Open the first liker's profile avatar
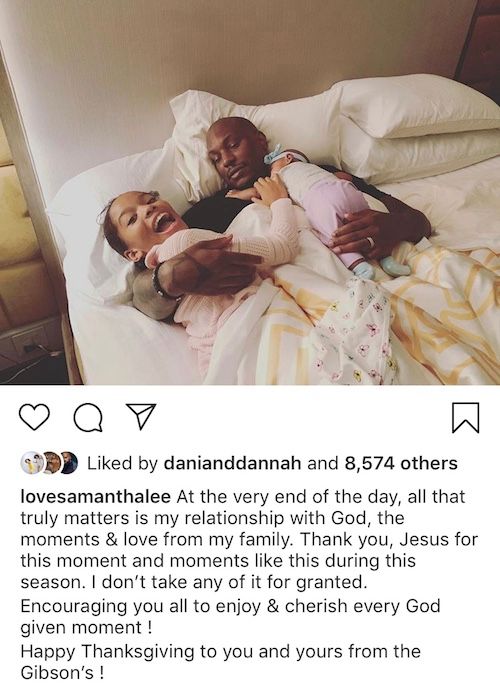The height and width of the screenshot is (685, 500). [31, 463]
